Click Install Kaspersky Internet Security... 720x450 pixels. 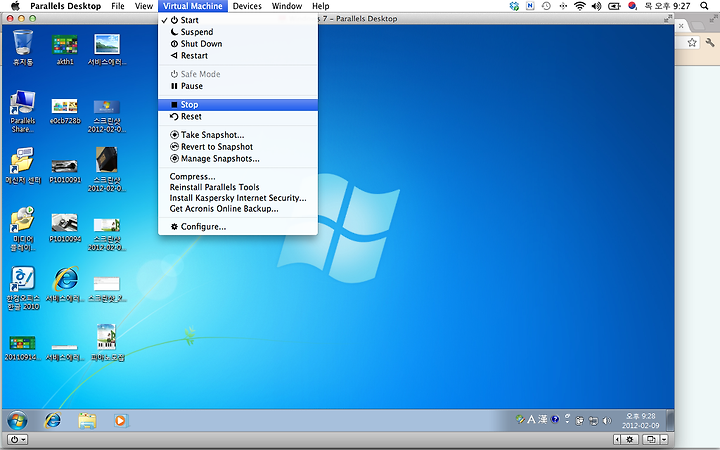237,198
